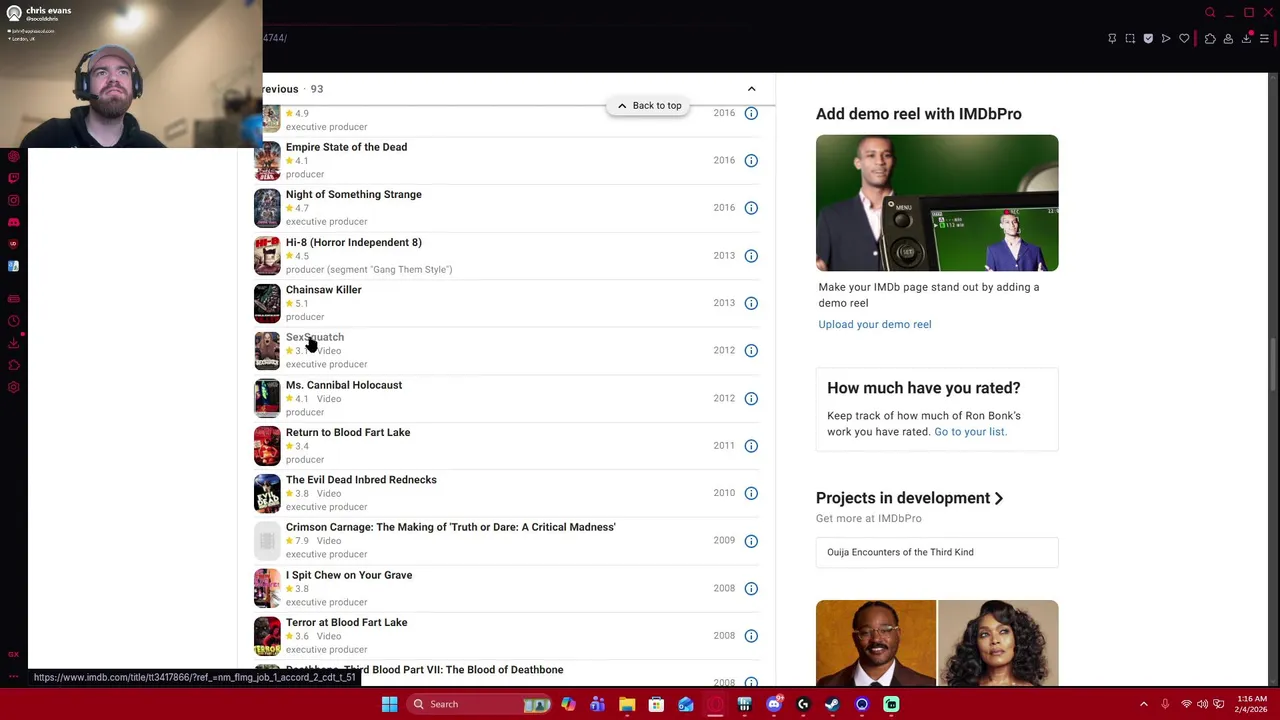This screenshot has height=720, width=1280.
Task: Open the extensions cube toolbar icon
Action: tap(1210, 39)
